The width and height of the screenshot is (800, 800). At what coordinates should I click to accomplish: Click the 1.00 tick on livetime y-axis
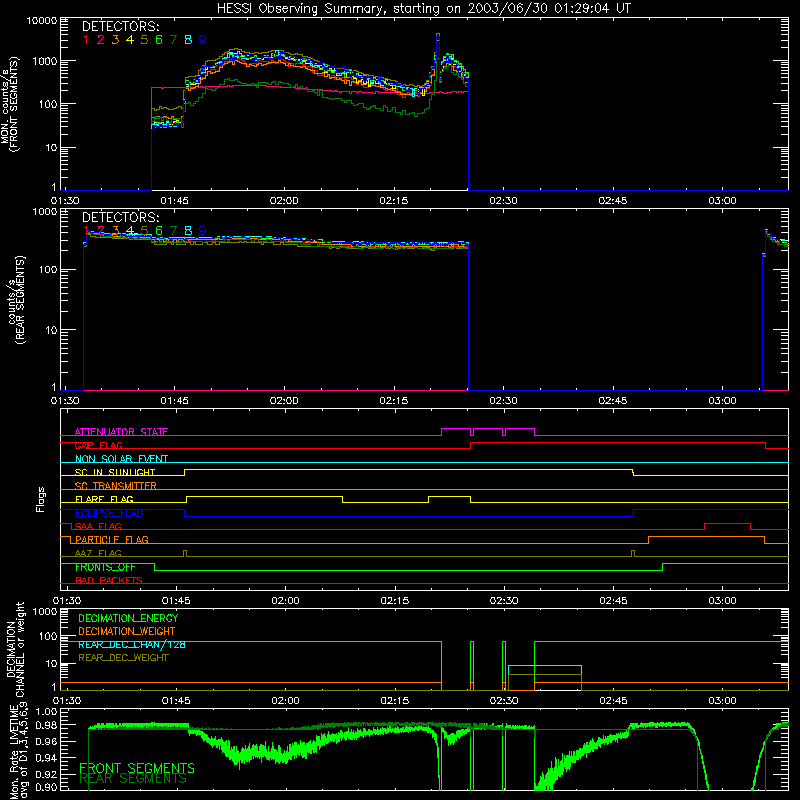(x=46, y=712)
